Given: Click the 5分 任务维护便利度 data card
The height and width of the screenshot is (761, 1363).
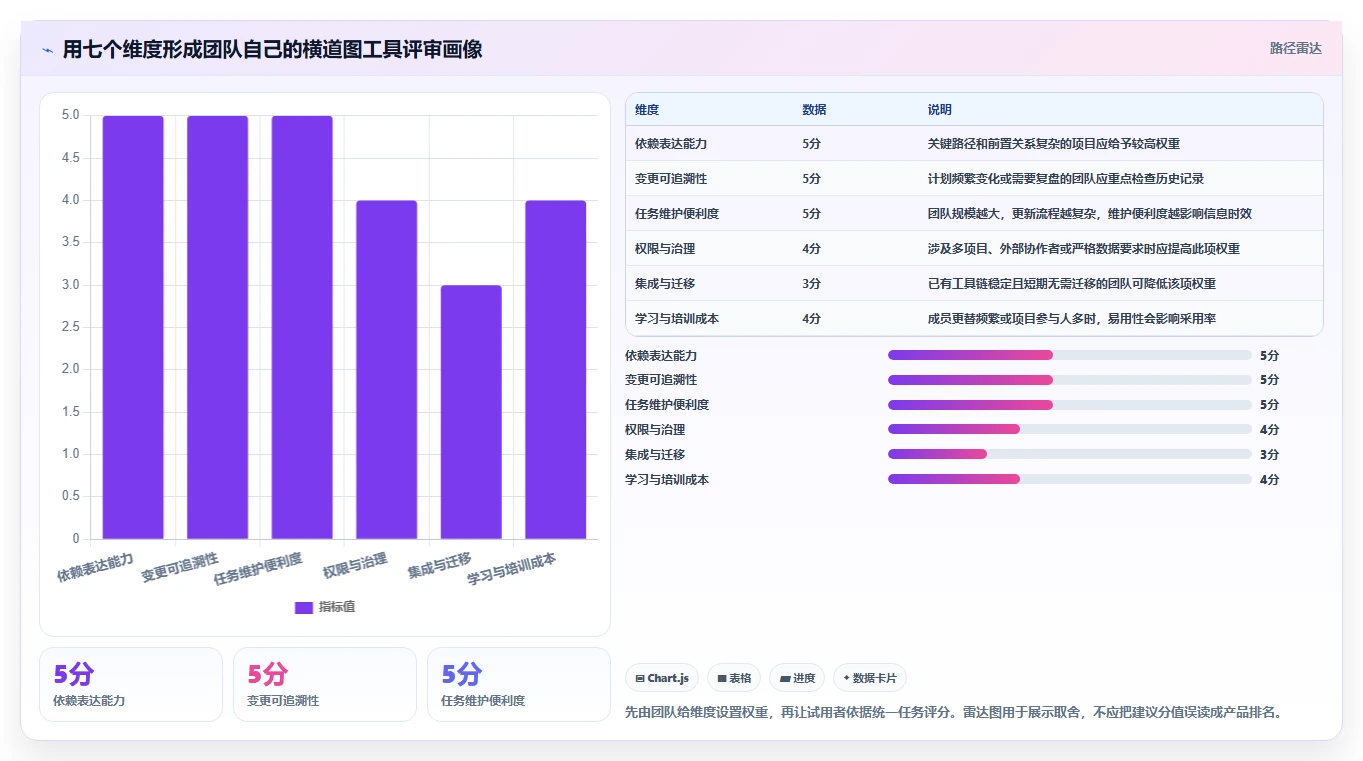Looking at the screenshot, I should point(519,684).
